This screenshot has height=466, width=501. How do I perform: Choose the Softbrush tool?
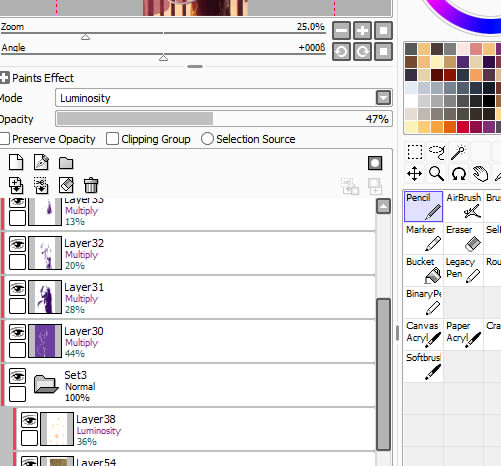(x=423, y=367)
